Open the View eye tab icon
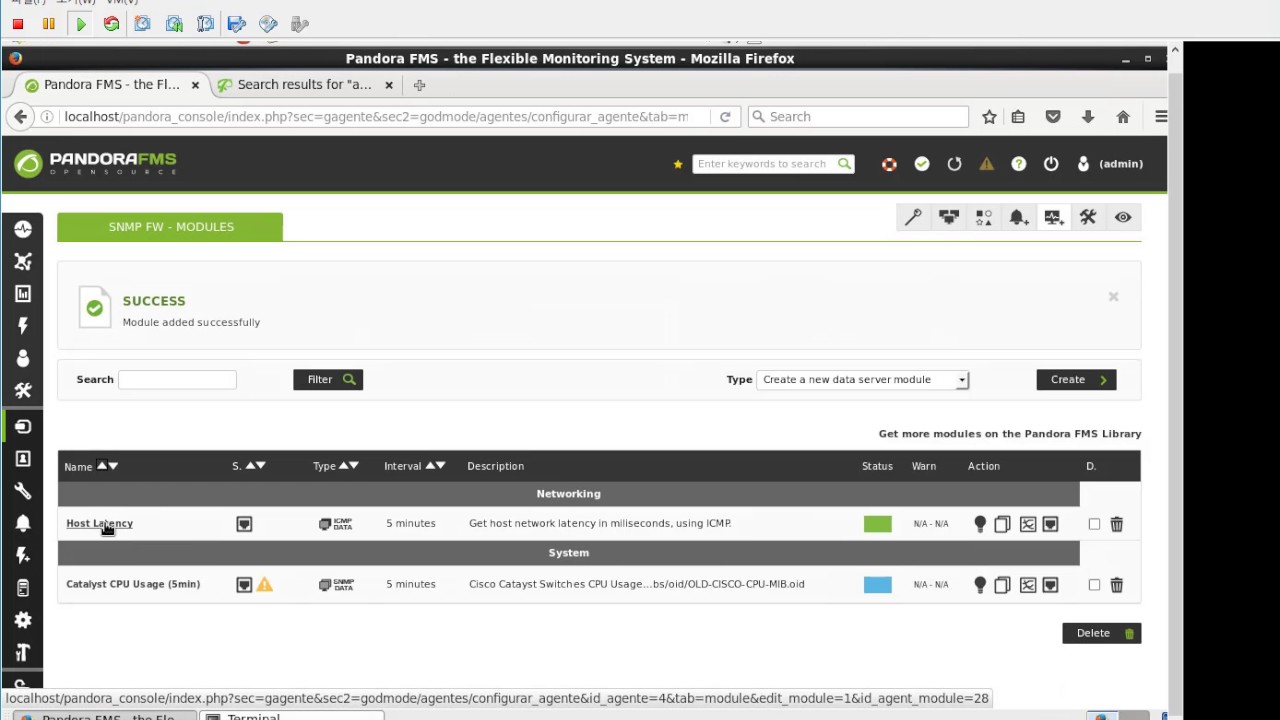This screenshot has height=720, width=1280. [x=1123, y=217]
